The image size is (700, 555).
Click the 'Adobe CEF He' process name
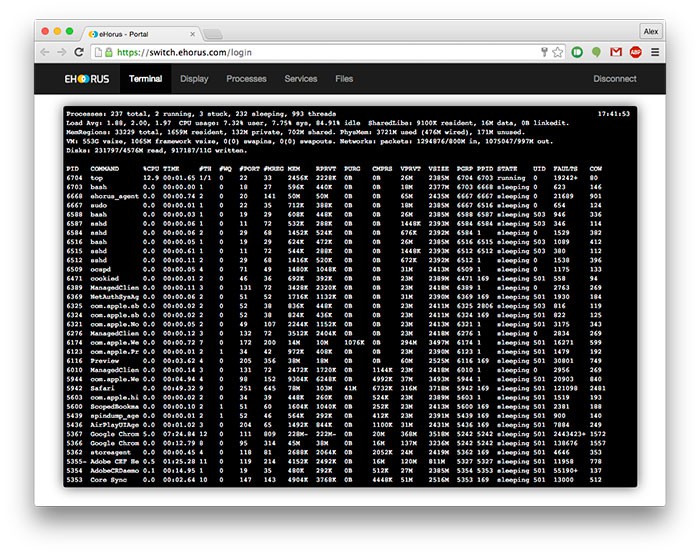point(114,462)
